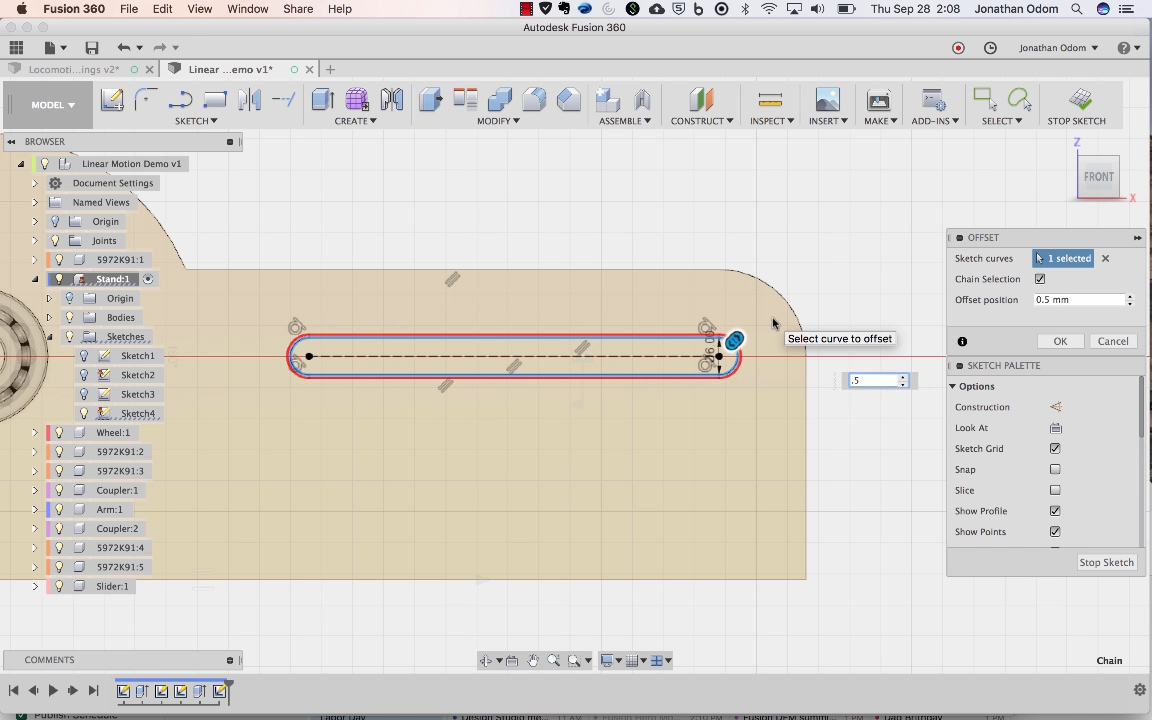Click Cancel in the Offset dialog
The height and width of the screenshot is (720, 1152).
pos(1112,341)
